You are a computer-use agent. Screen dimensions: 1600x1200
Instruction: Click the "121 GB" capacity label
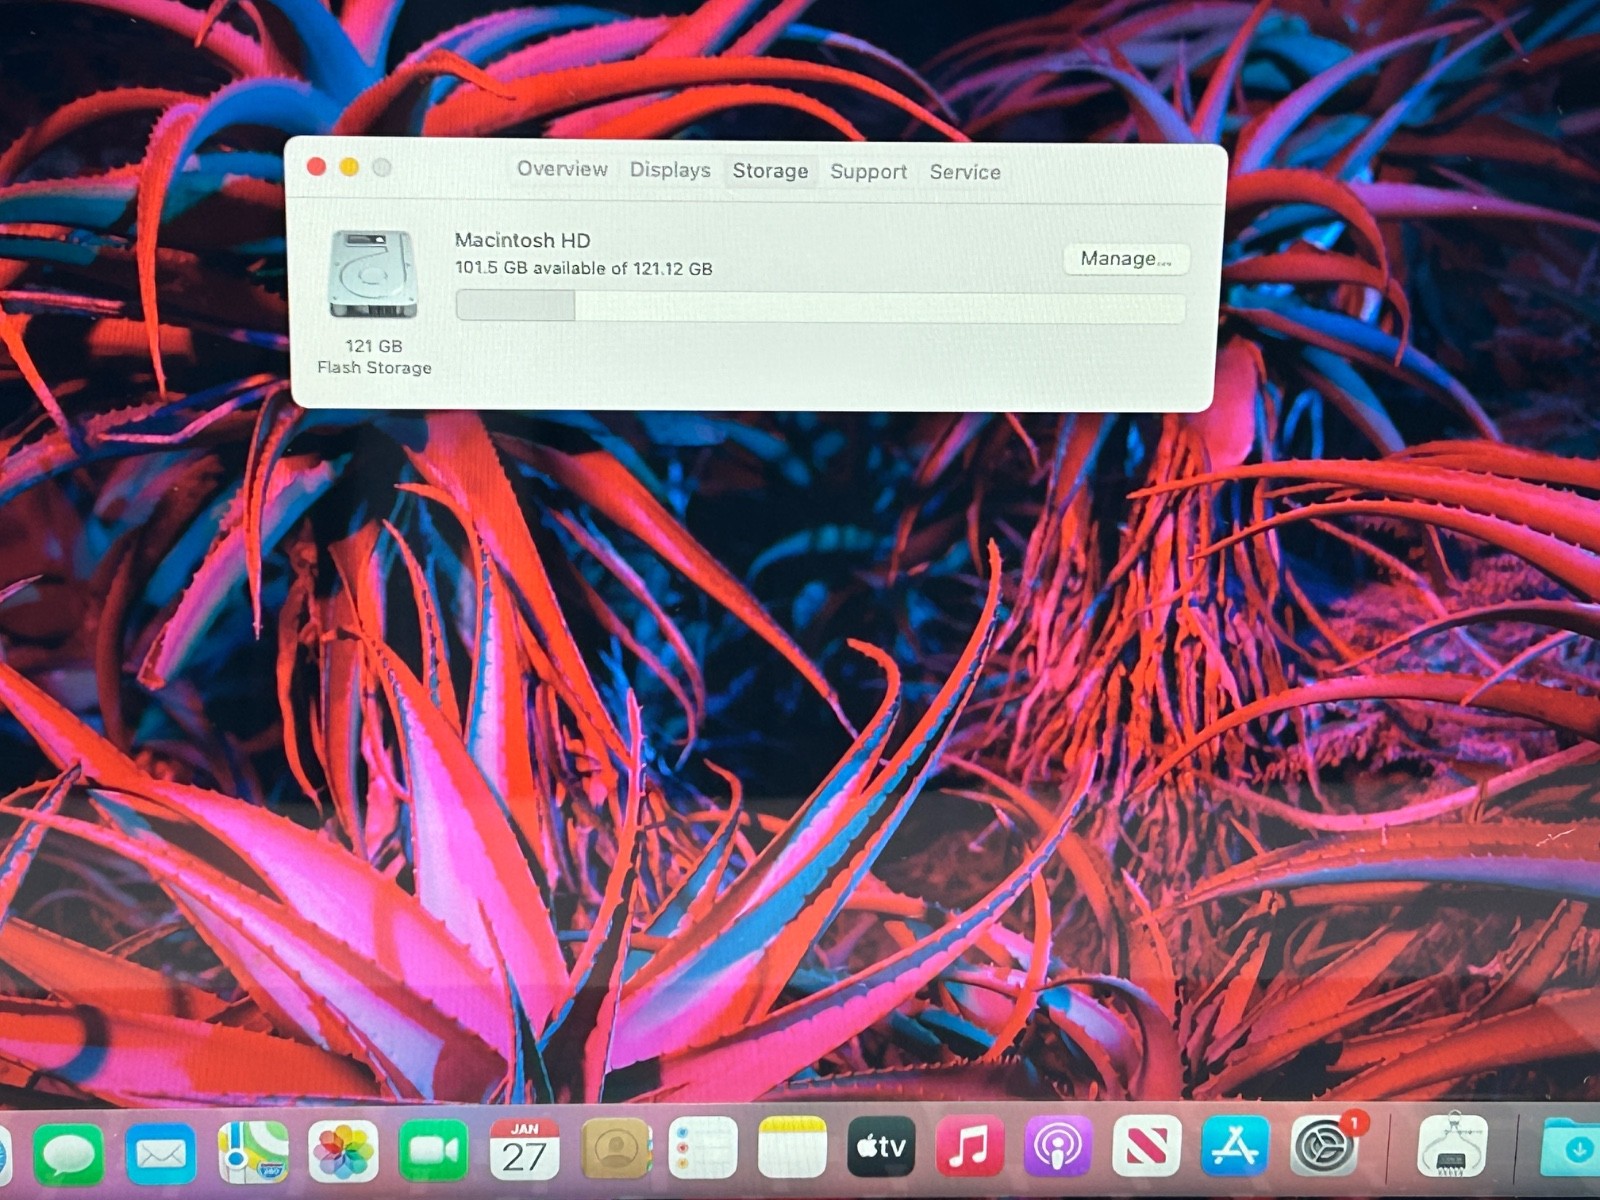click(x=374, y=346)
